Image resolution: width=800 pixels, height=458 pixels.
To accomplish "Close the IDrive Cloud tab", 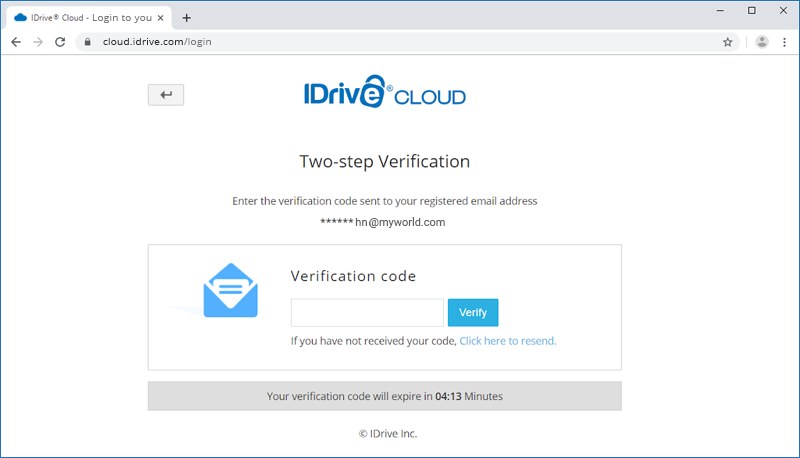I will [x=160, y=18].
